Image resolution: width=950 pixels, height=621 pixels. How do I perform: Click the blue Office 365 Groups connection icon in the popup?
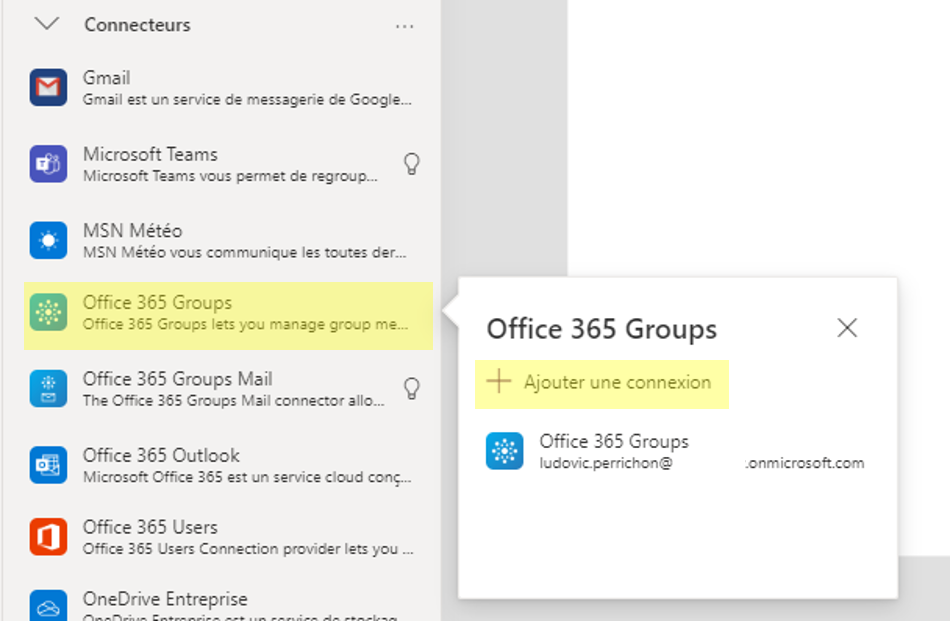point(505,451)
